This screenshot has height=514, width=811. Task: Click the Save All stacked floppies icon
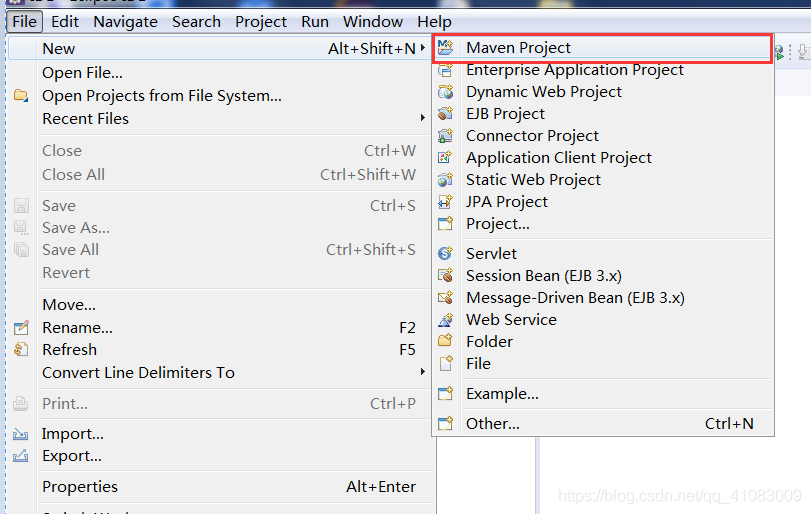(x=21, y=250)
